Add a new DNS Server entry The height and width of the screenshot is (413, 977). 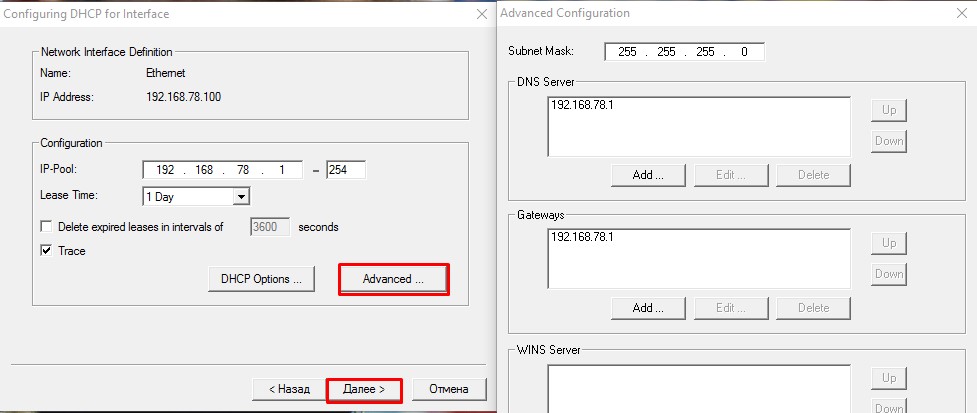(648, 175)
